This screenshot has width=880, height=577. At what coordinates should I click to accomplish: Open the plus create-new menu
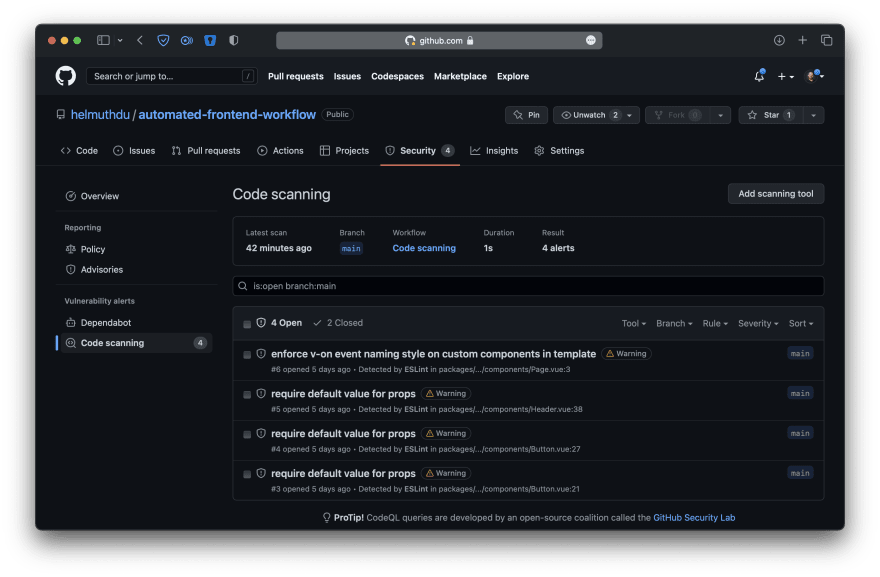[785, 76]
